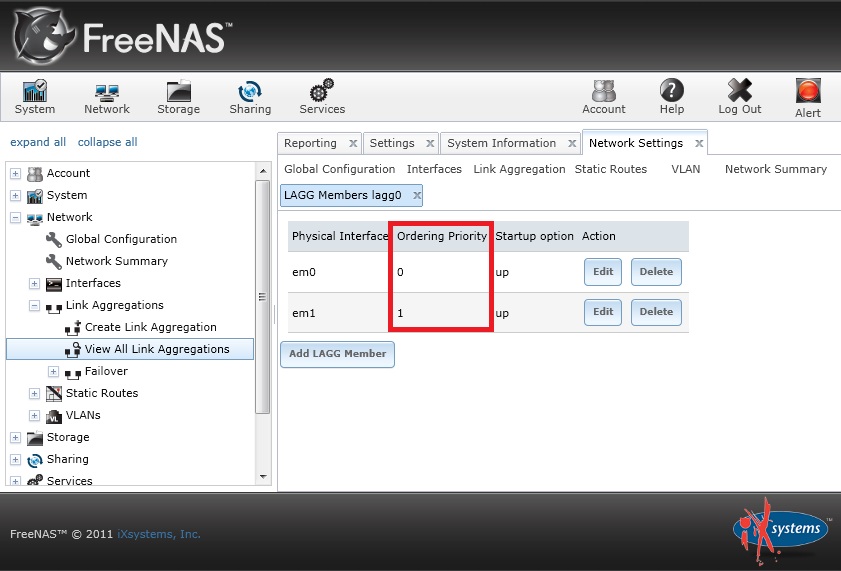Viewport: 841px width, 571px height.
Task: Click the Network icon in the tree
Action: click(35, 218)
